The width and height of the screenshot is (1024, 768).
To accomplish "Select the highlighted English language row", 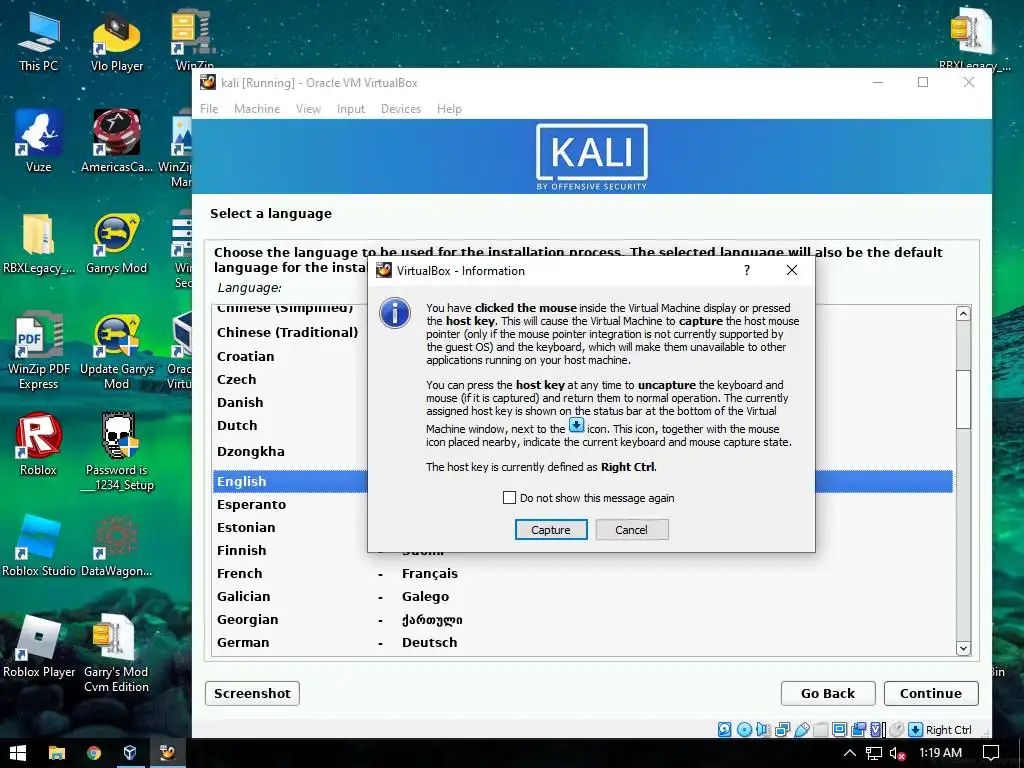I will 583,481.
